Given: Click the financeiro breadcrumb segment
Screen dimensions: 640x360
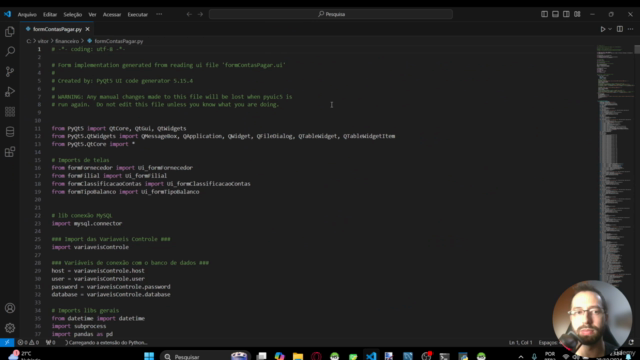Looking at the screenshot, I should [67, 41].
